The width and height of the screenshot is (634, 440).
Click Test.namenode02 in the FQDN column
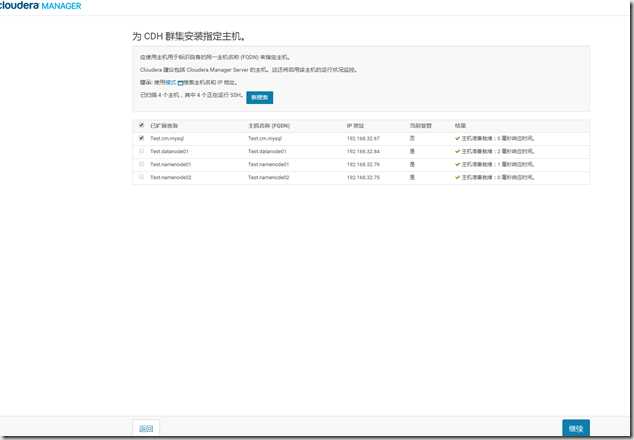pos(268,177)
